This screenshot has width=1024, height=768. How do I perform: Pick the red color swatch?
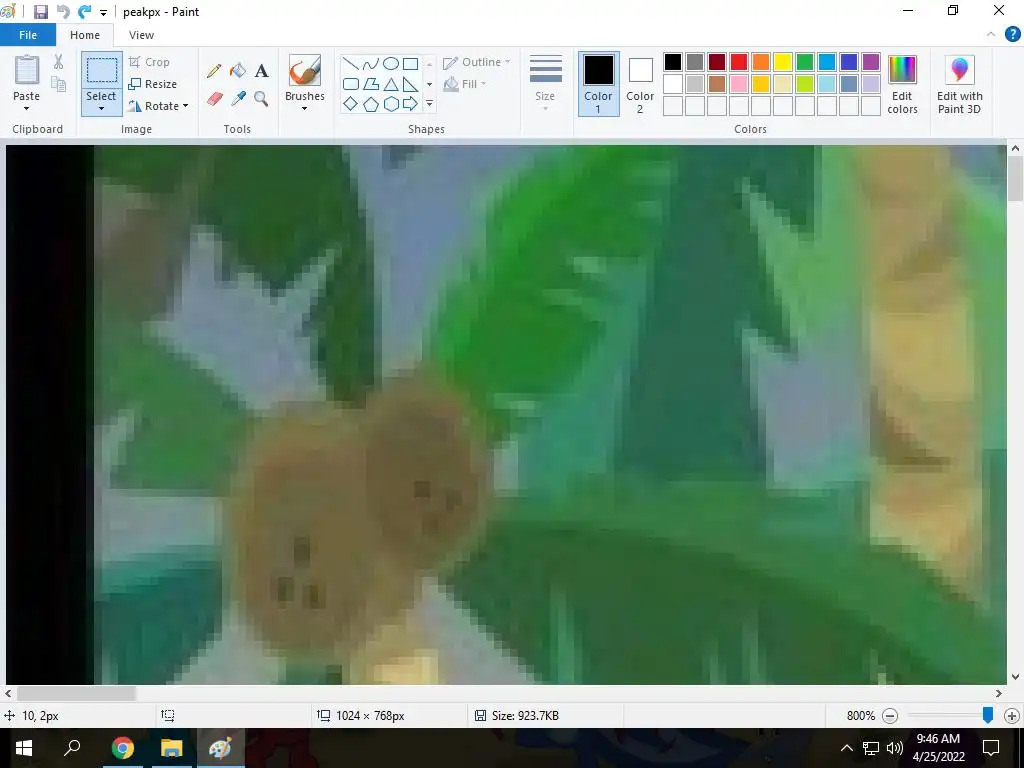coord(739,62)
